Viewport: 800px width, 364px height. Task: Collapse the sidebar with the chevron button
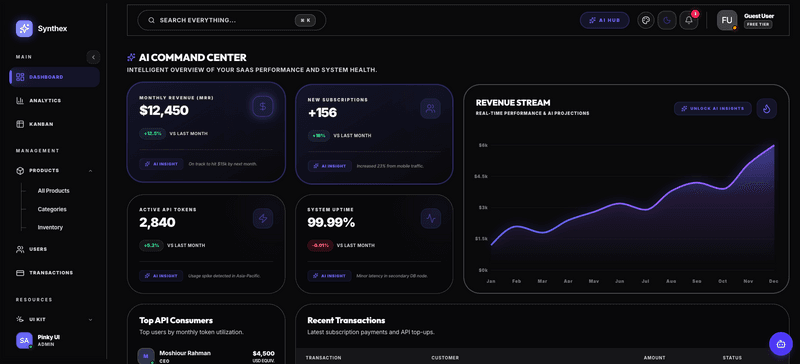click(x=93, y=57)
